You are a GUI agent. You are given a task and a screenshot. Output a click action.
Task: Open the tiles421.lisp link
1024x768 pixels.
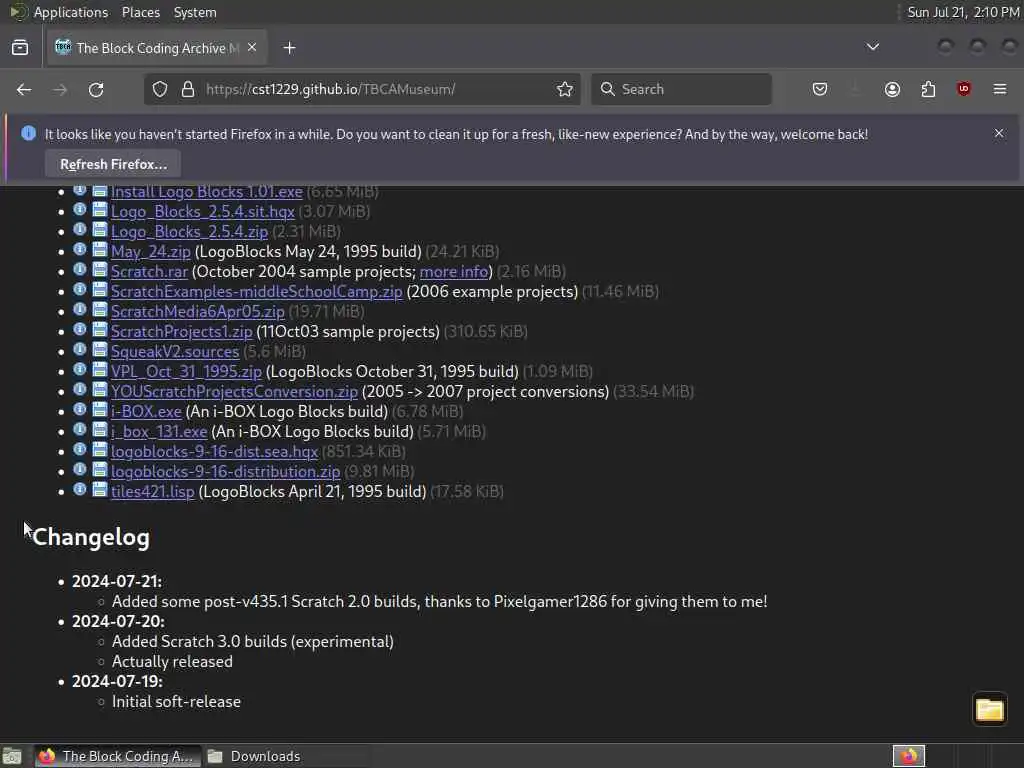click(153, 492)
